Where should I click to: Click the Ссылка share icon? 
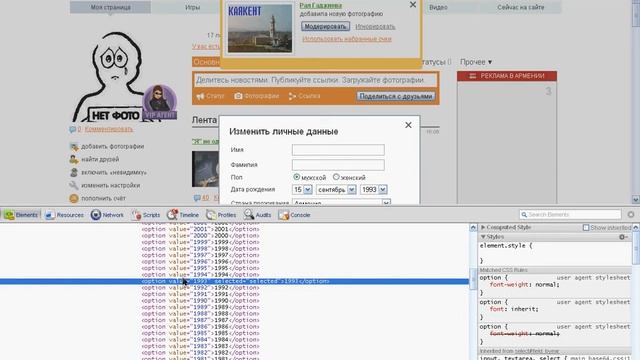(292, 96)
